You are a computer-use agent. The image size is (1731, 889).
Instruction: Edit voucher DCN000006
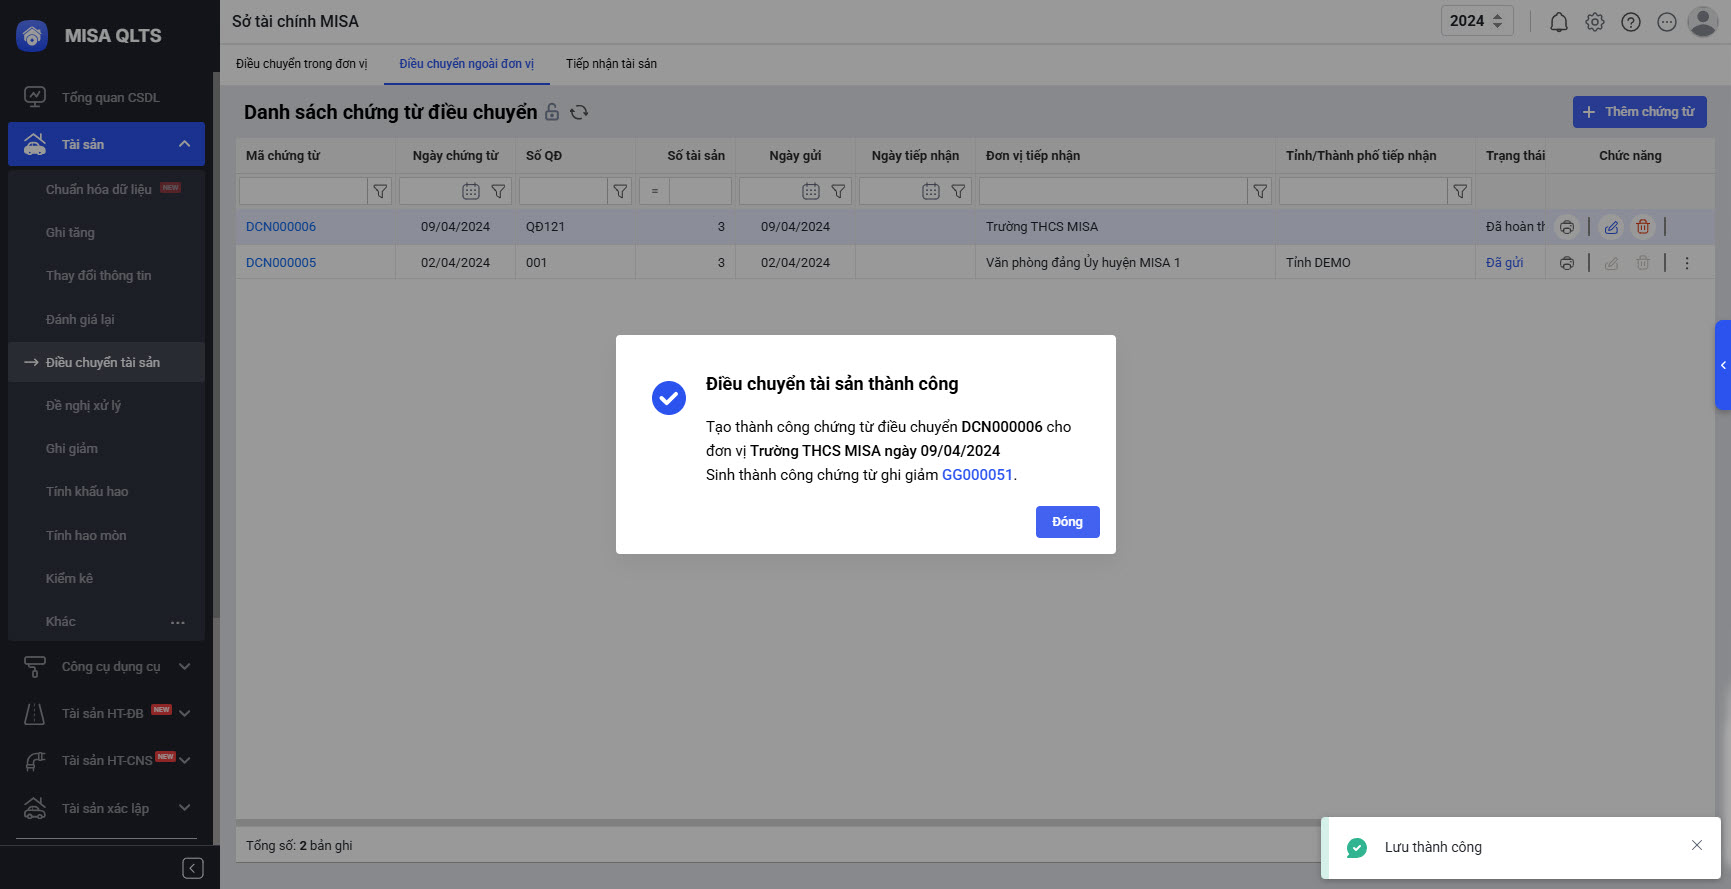tap(1611, 227)
